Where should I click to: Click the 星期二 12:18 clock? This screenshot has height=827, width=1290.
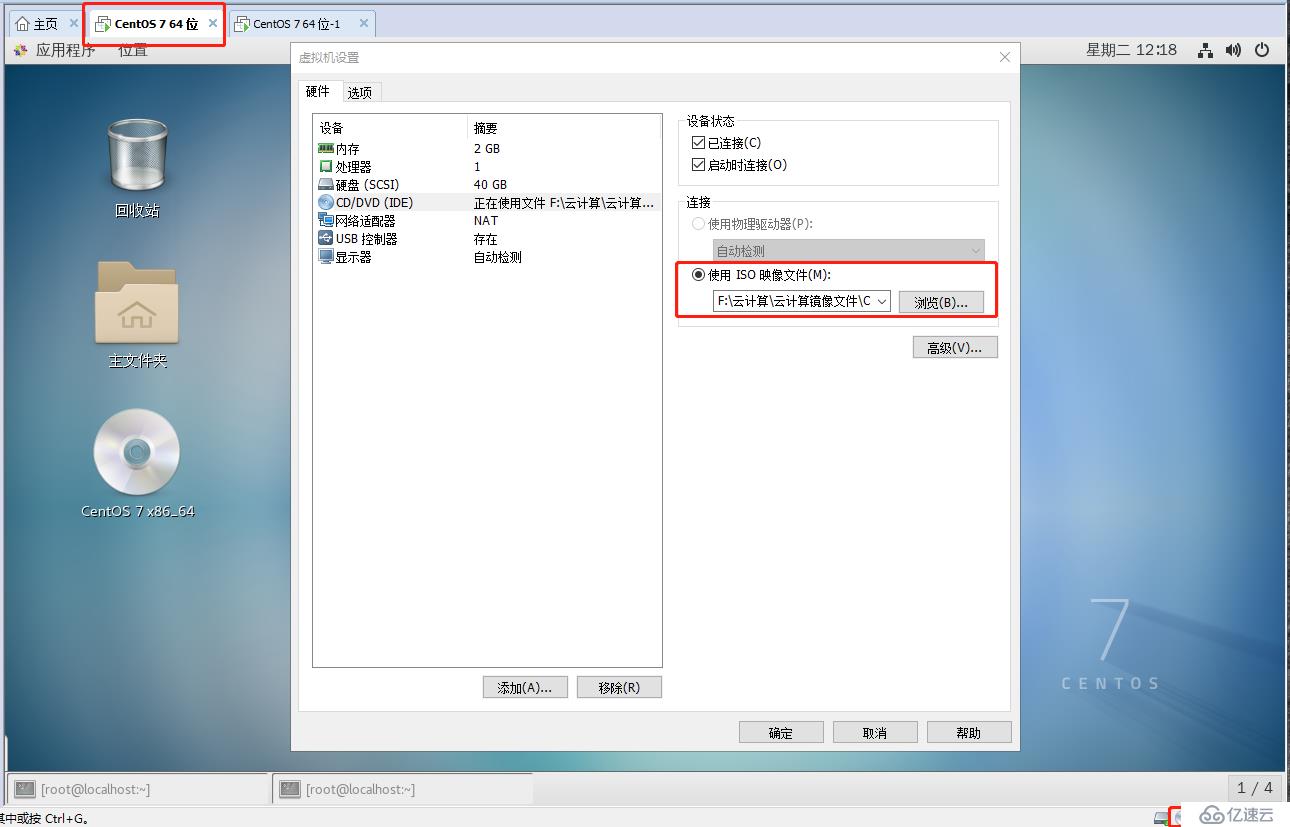tap(1132, 50)
